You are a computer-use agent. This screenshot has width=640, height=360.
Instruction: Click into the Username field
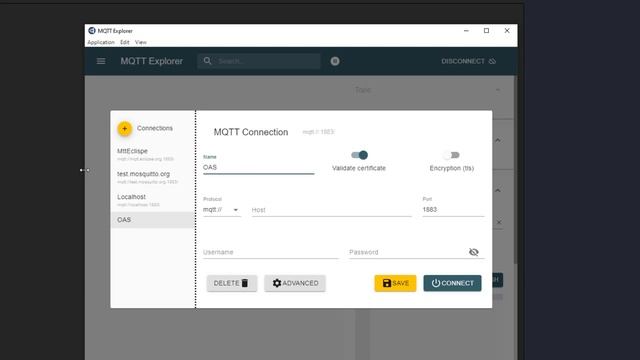270,252
